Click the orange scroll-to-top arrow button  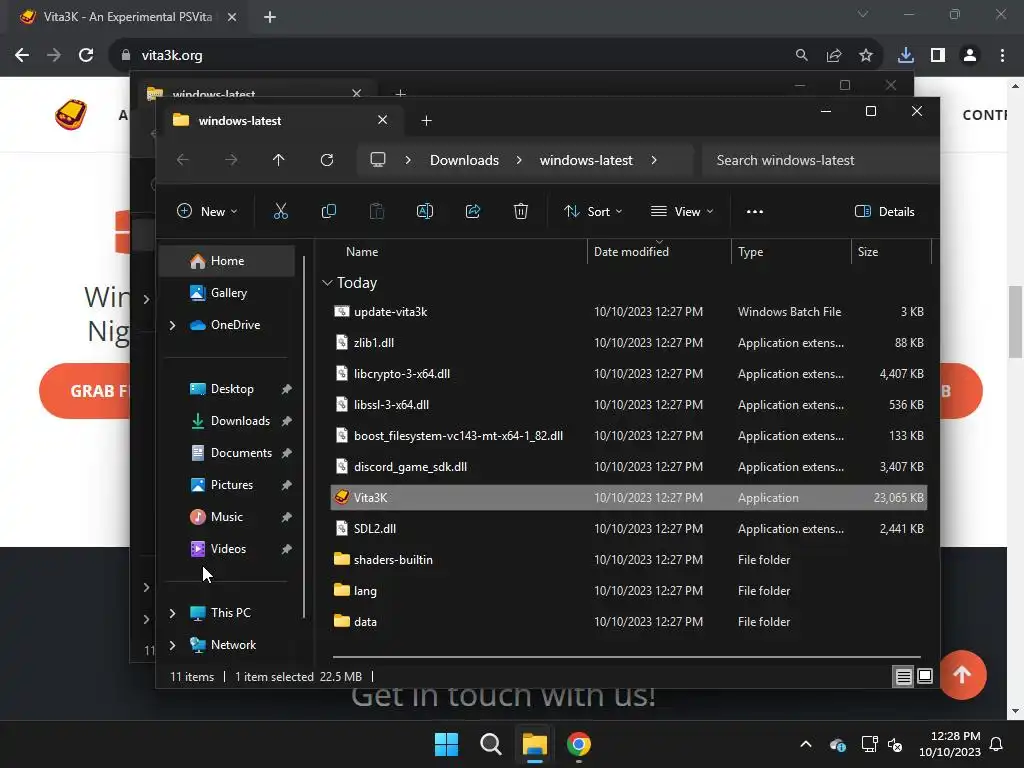point(961,675)
